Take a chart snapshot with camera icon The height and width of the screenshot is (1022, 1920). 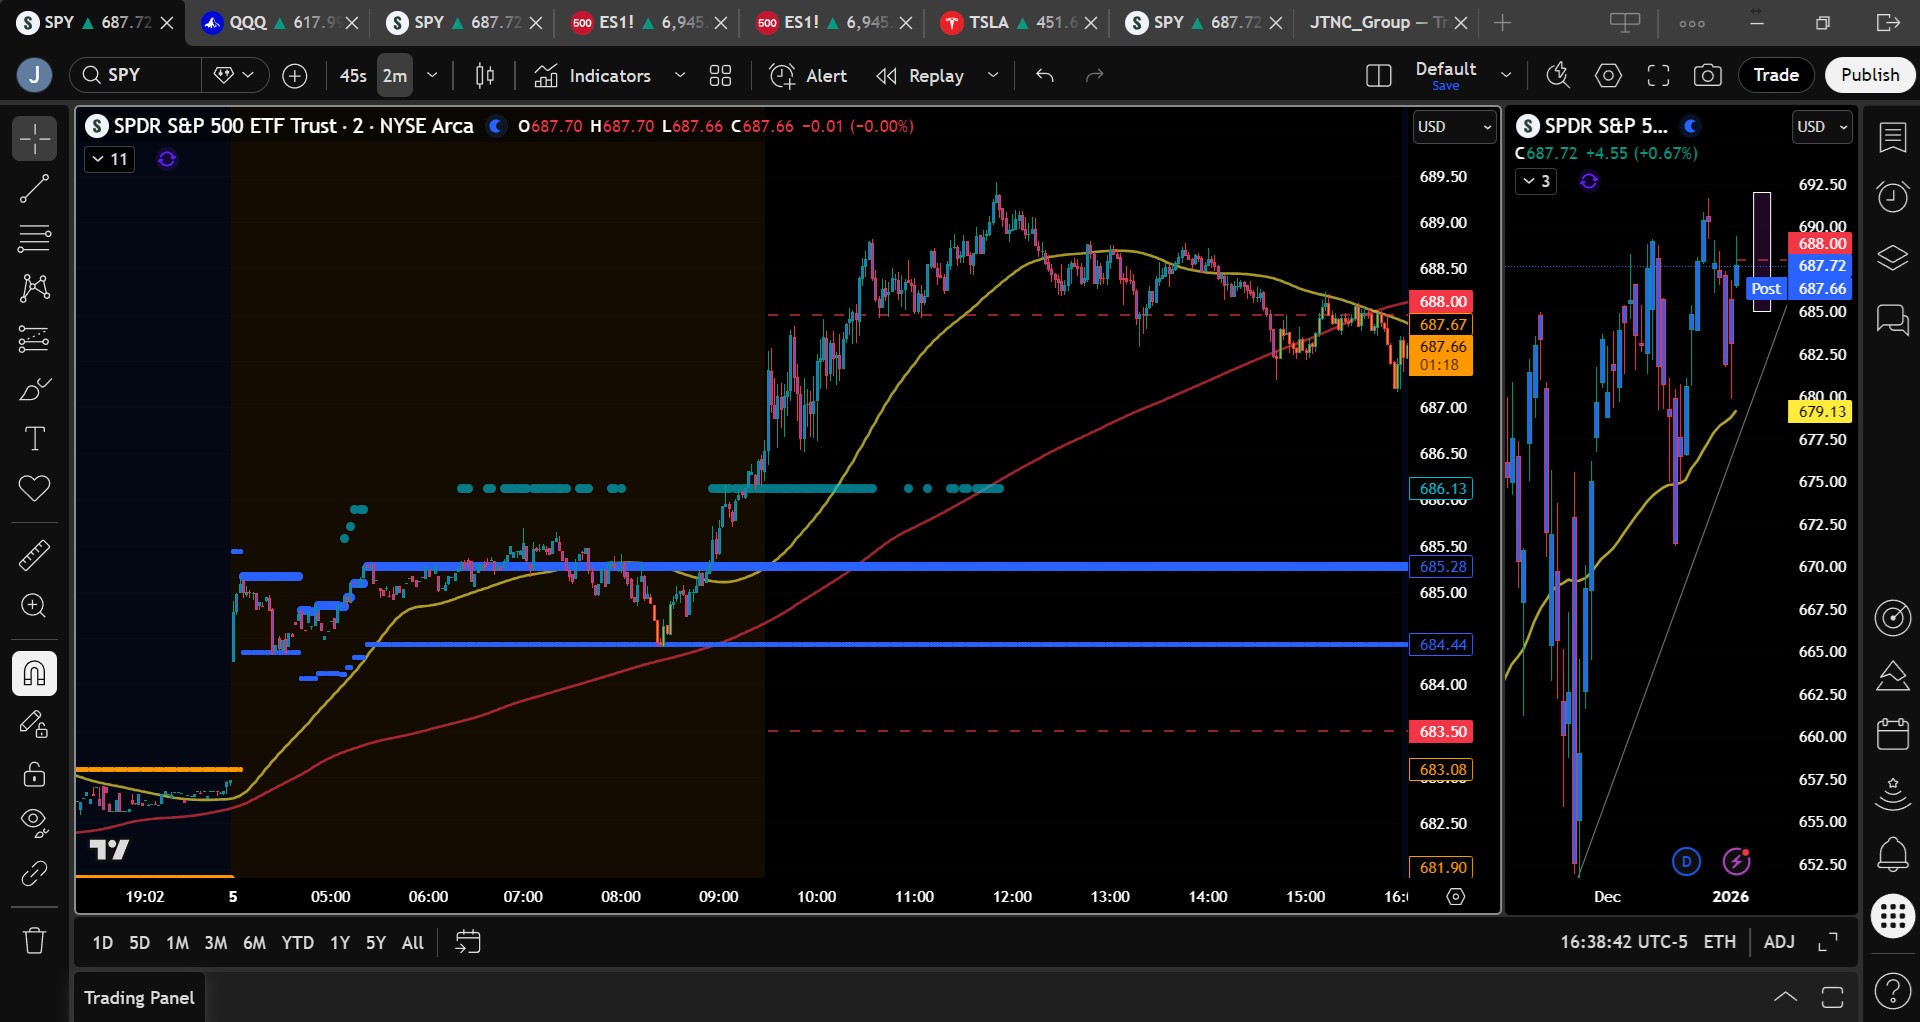(x=1708, y=75)
